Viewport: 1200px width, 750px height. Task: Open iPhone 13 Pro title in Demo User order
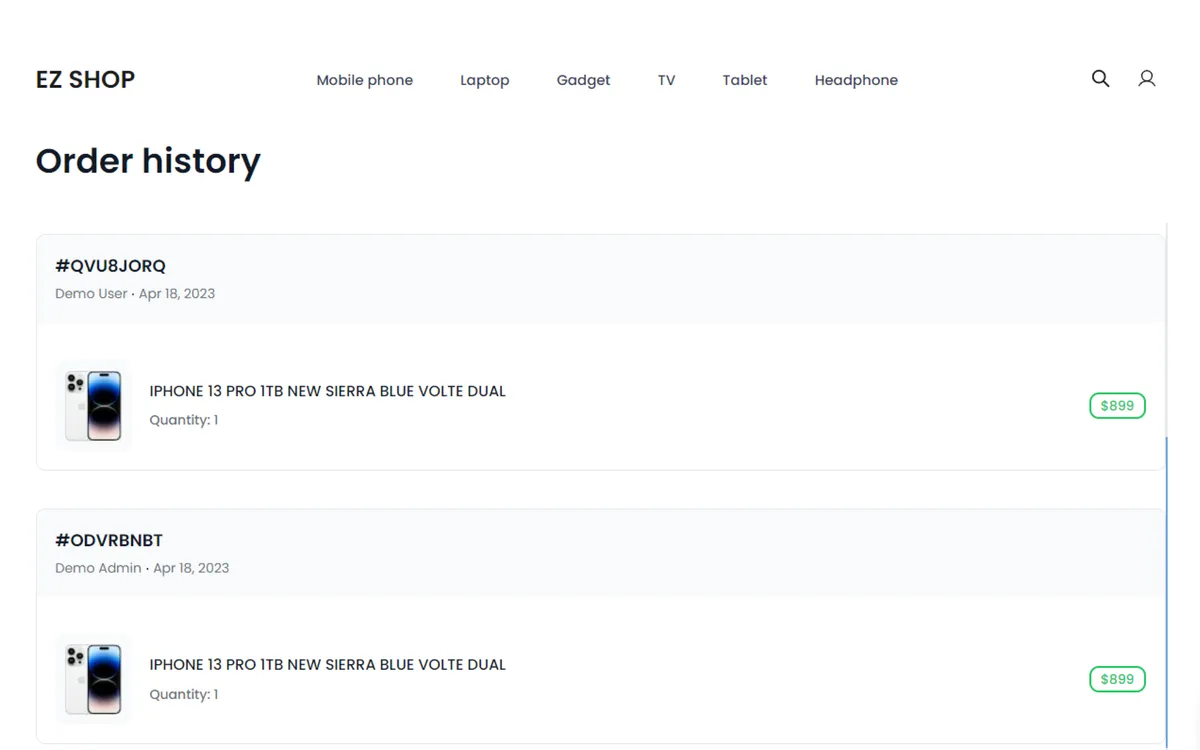[327, 391]
